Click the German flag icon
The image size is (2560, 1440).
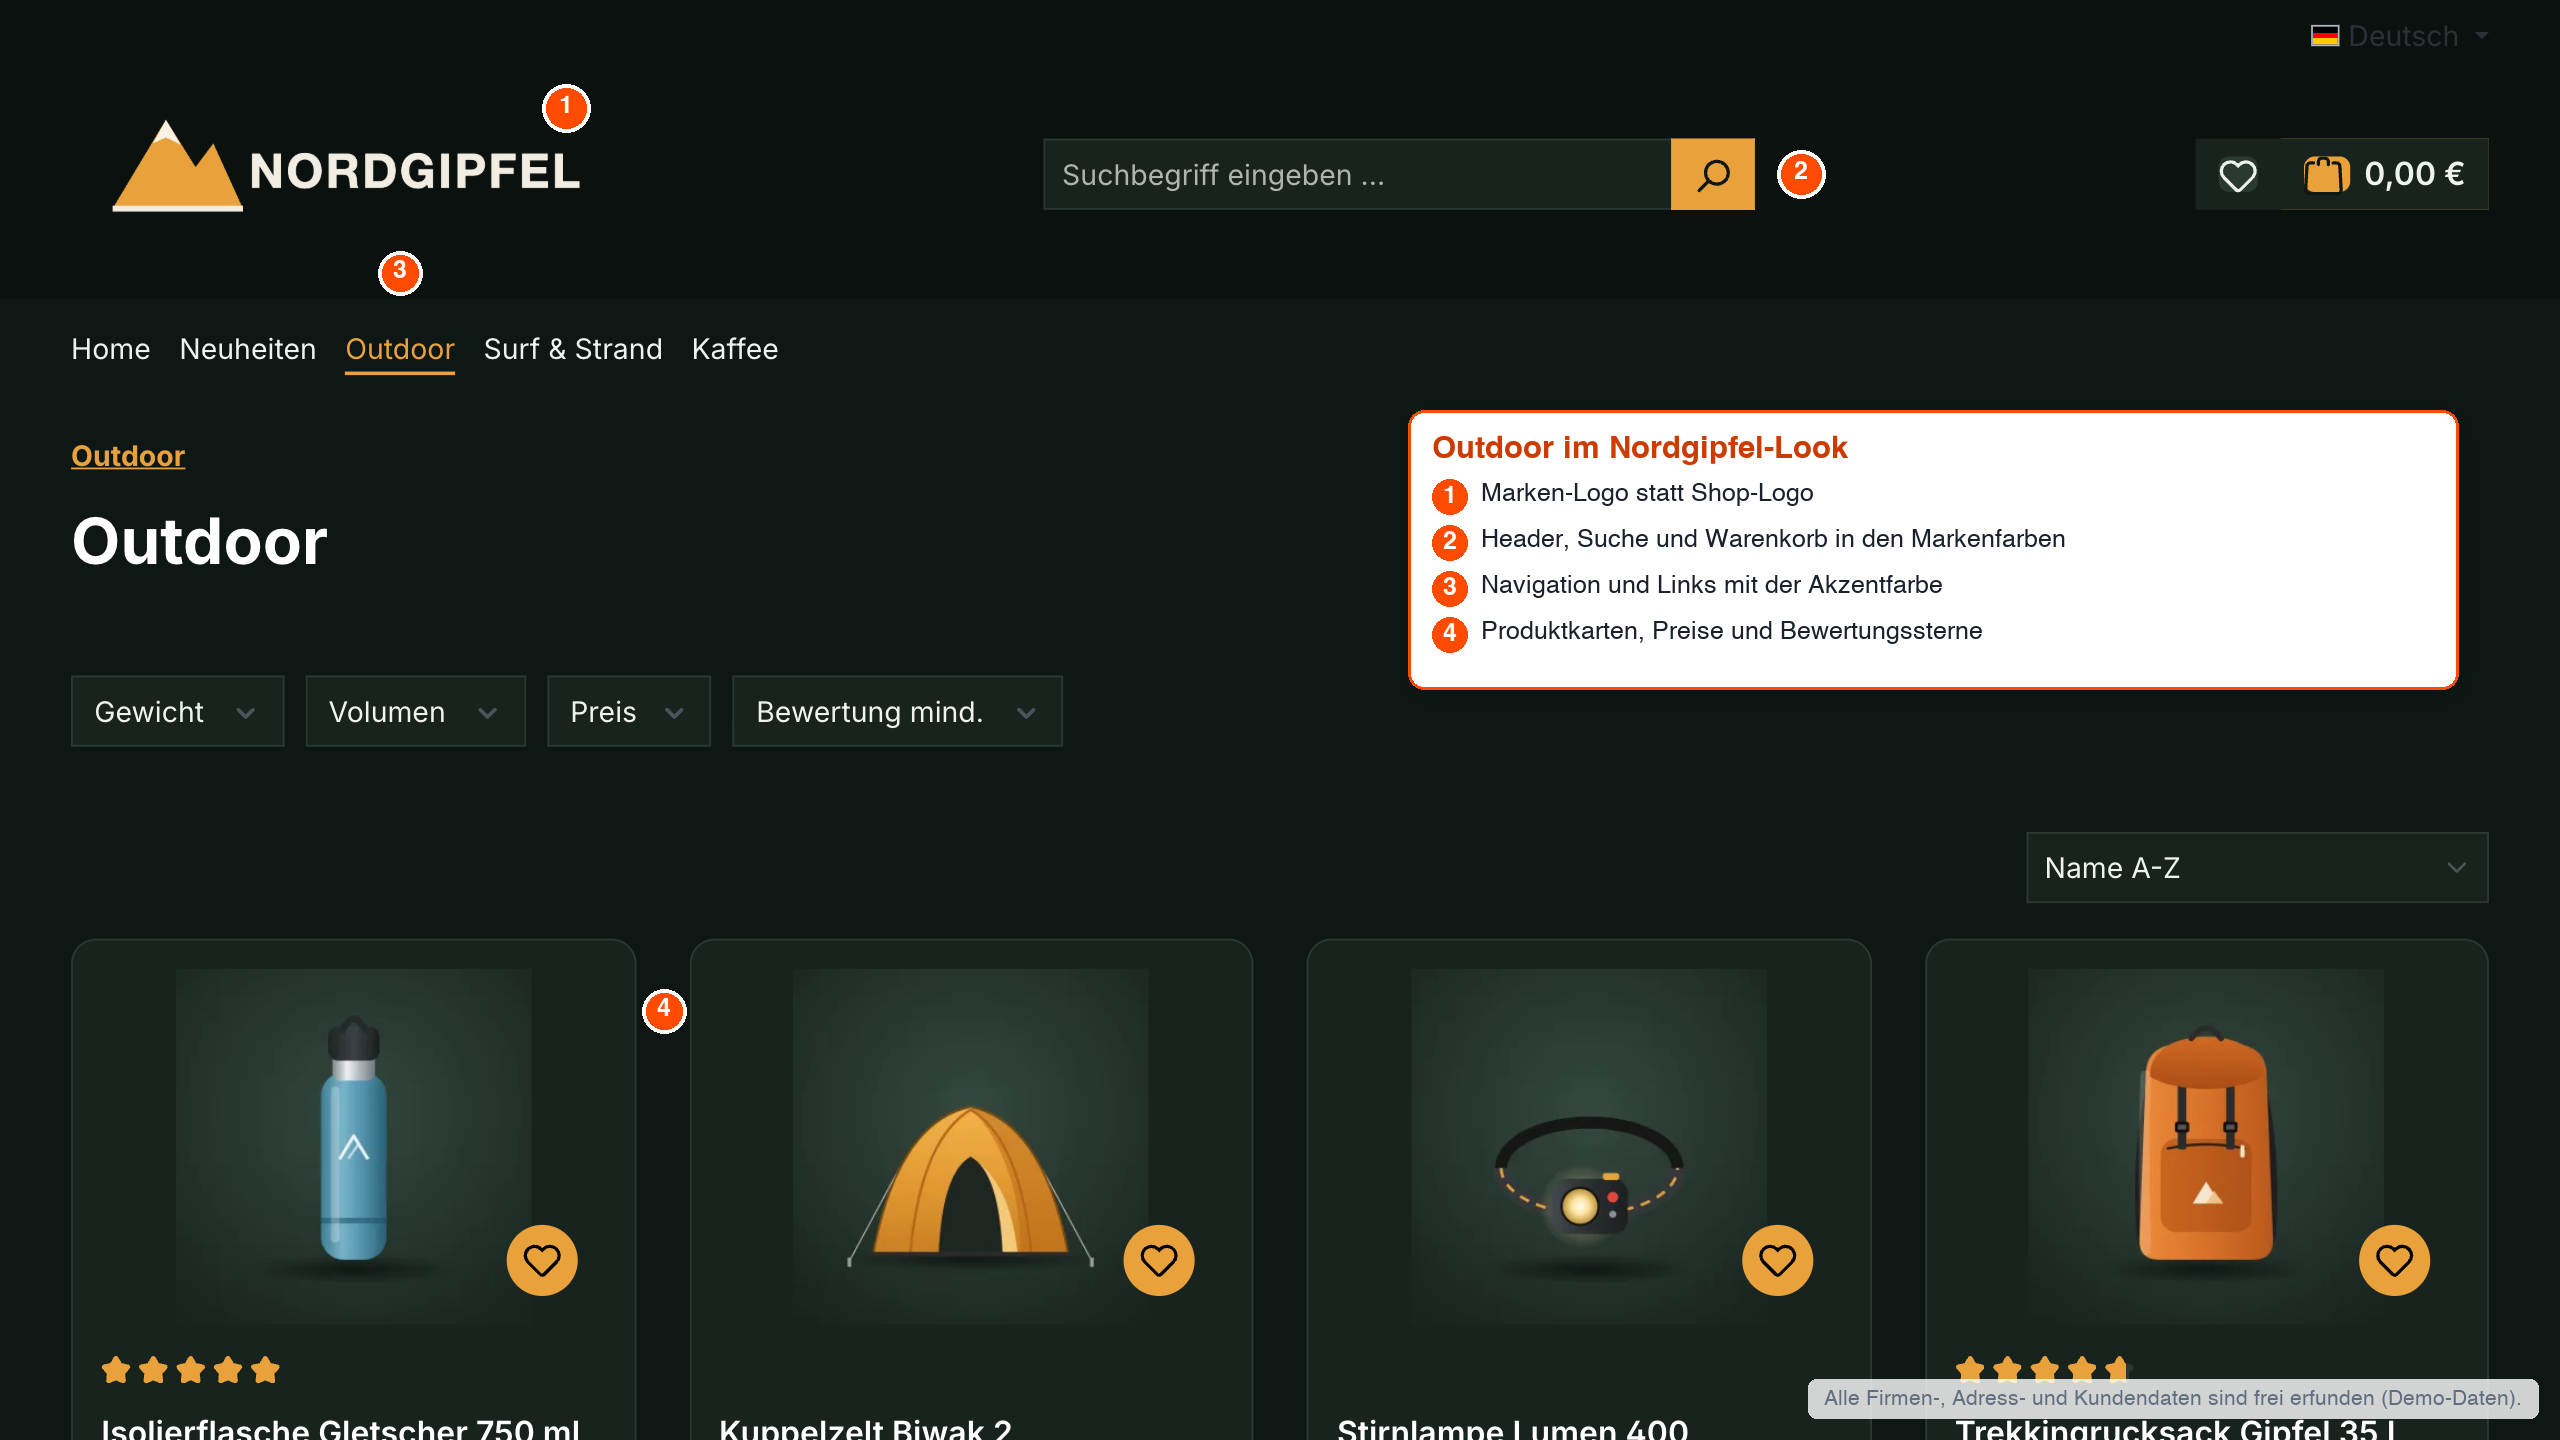[x=2325, y=36]
